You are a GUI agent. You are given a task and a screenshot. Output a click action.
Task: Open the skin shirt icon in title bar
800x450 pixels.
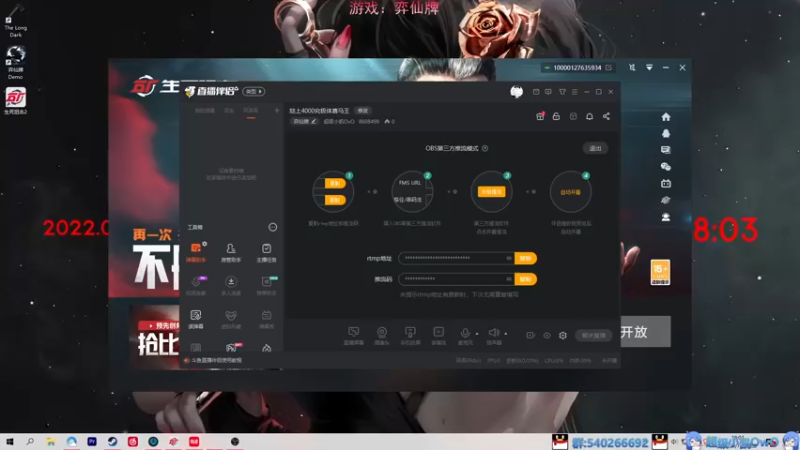click(x=562, y=92)
